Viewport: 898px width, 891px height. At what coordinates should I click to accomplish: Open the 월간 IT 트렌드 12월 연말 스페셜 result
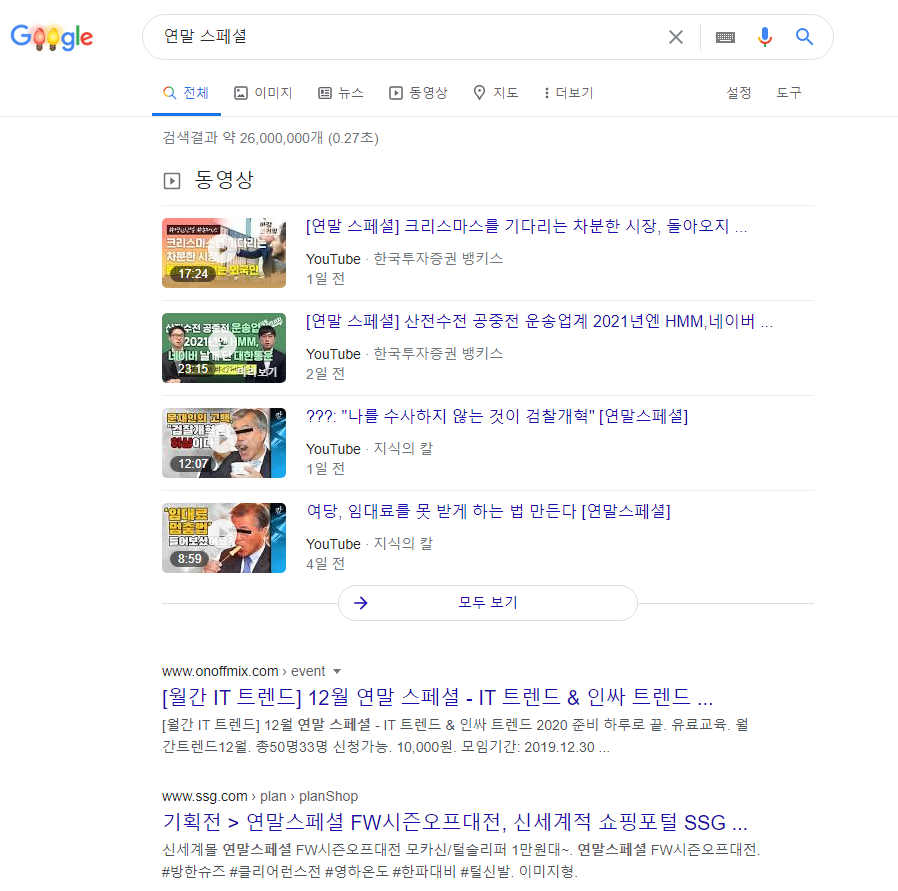click(x=438, y=697)
